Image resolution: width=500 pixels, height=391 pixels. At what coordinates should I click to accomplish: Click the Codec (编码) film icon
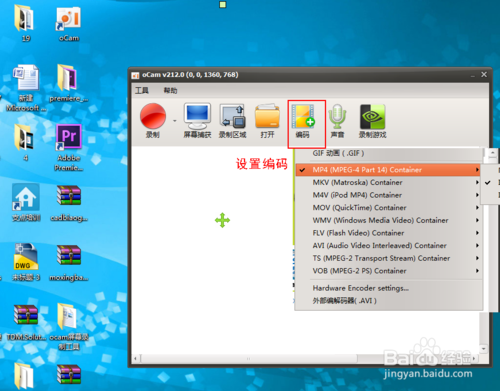coord(303,116)
